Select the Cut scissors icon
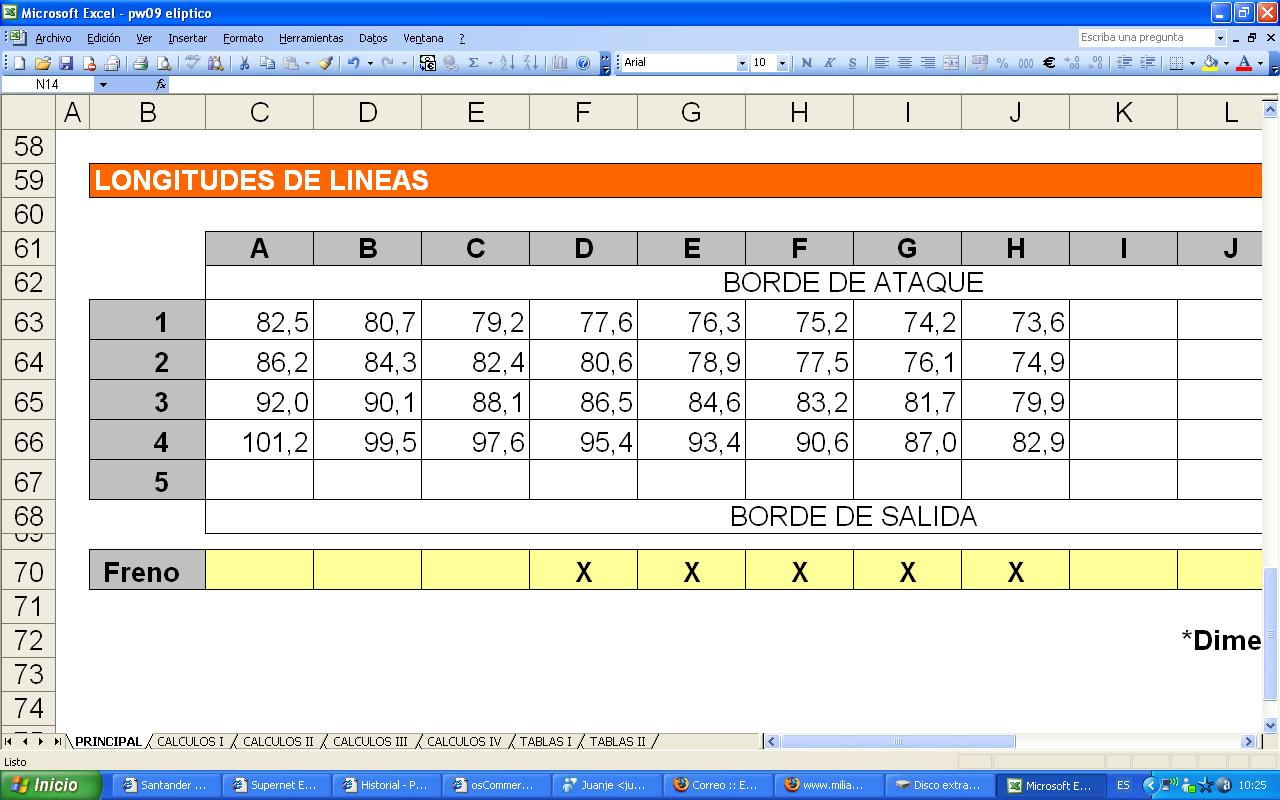1280x800 pixels. tap(243, 63)
